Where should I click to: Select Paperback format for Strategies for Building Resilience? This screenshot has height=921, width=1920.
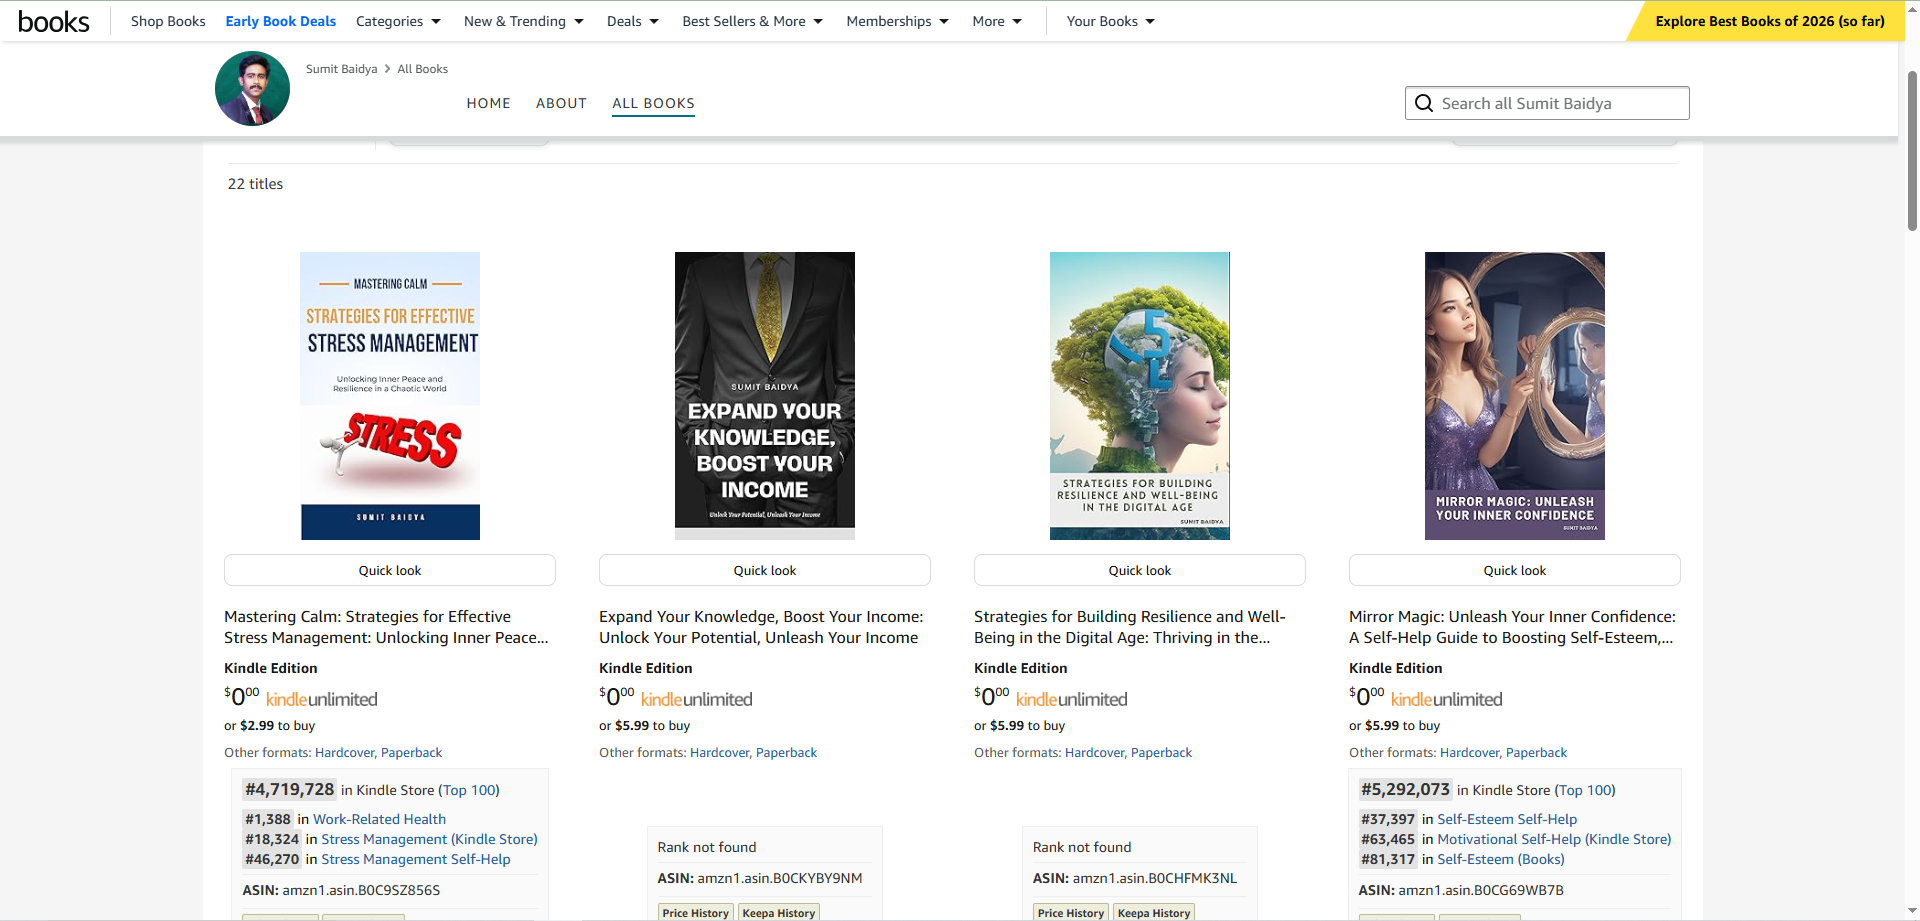click(1161, 753)
